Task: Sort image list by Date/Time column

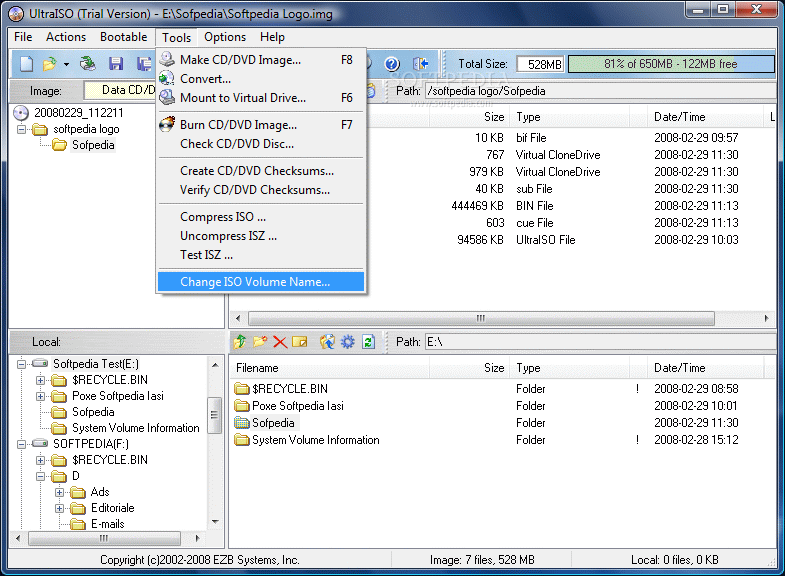Action: pos(705,117)
